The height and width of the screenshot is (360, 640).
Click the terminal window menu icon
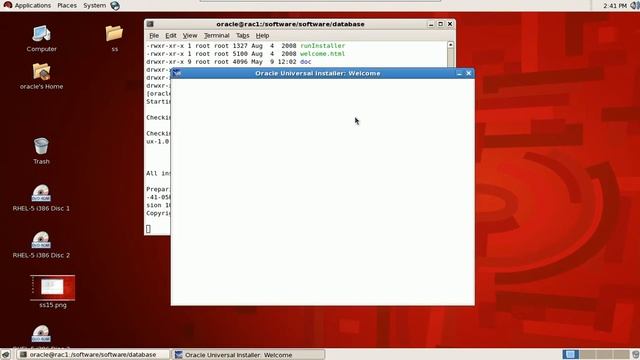pyautogui.click(x=150, y=24)
